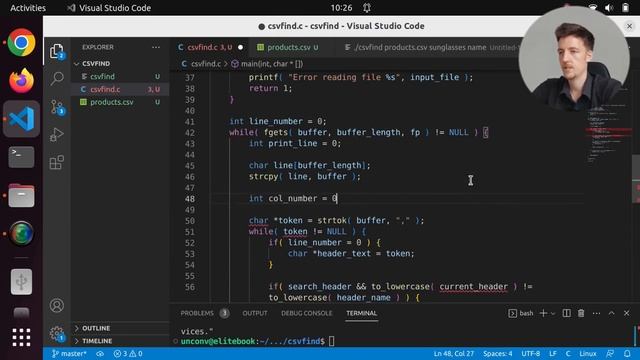Change the LF end-of-line sequence
The image size is (640, 360).
(x=553, y=353)
